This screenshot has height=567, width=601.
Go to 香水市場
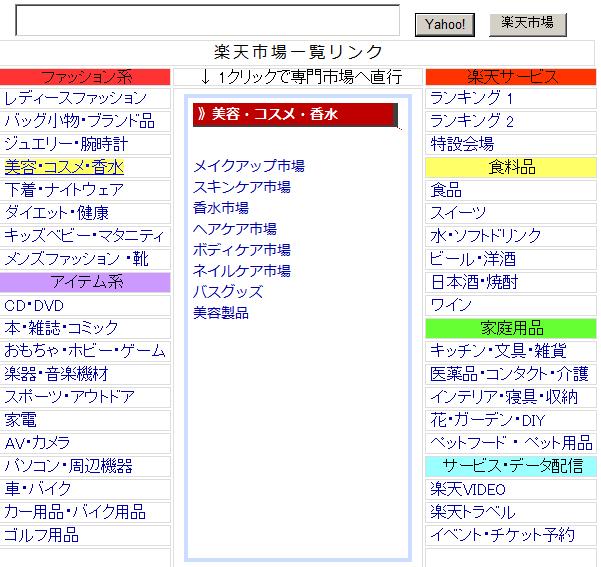click(x=221, y=208)
